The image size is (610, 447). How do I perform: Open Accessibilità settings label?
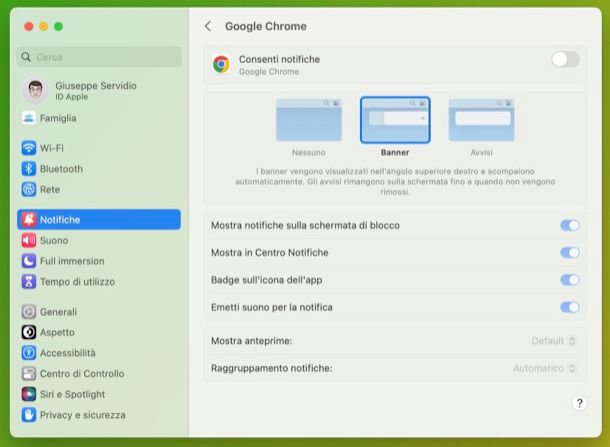68,353
